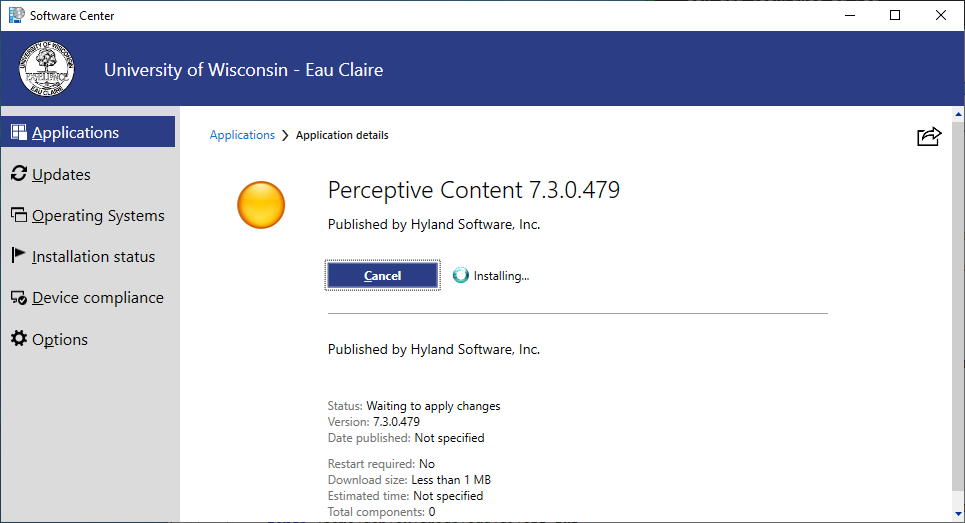Screen dimensions: 965x523
Task: Click the Share icon at top right
Action: (x=929, y=137)
